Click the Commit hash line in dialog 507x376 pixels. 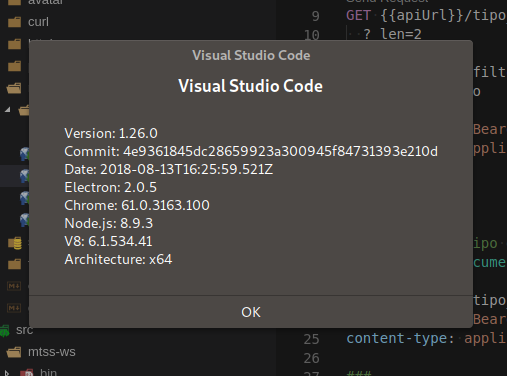tap(251, 151)
